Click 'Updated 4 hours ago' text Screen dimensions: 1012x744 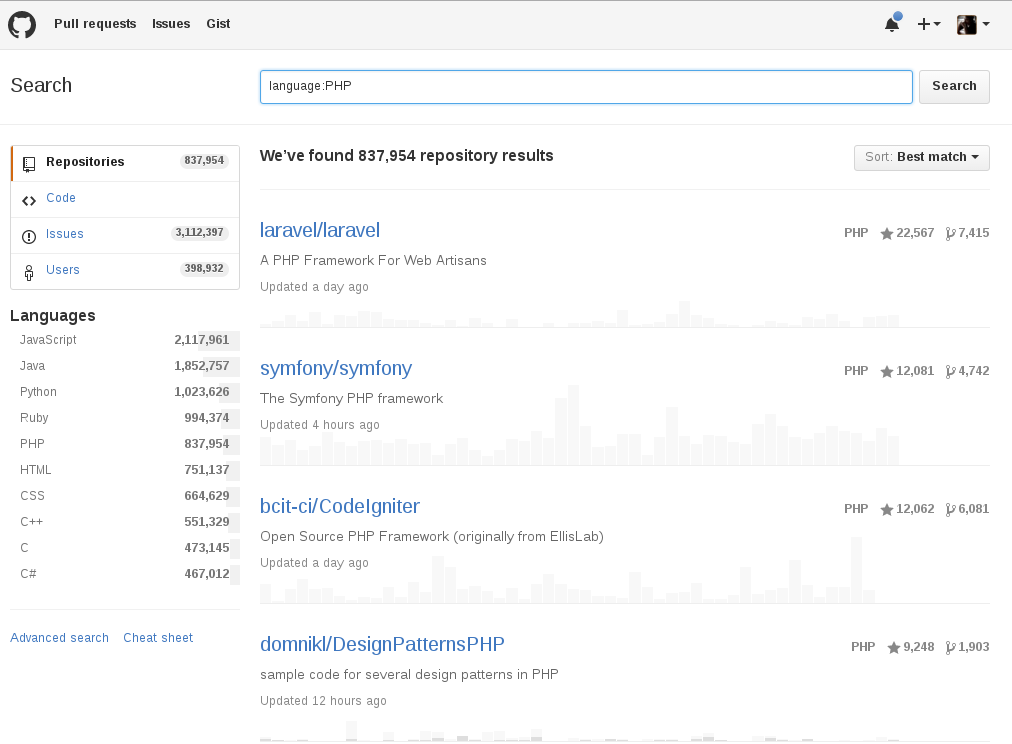pos(320,425)
